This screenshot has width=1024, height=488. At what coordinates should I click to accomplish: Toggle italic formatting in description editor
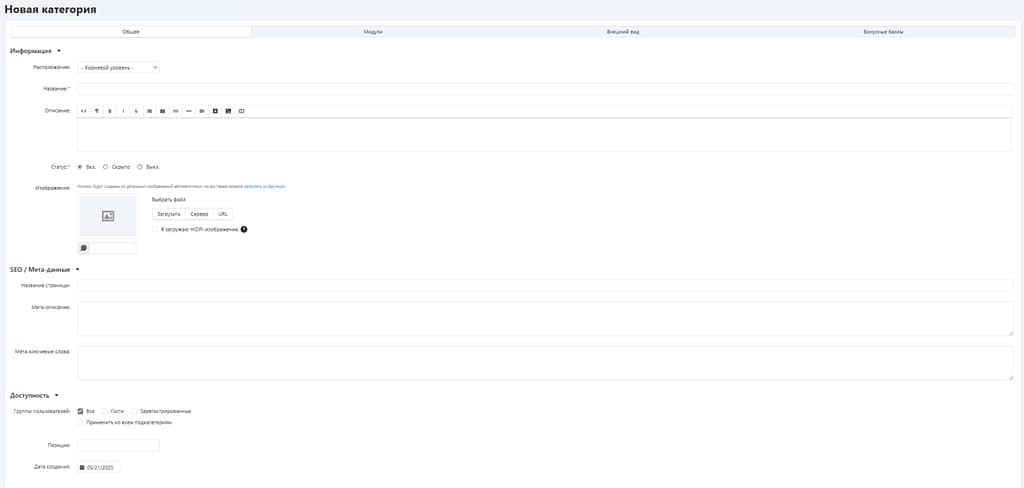(x=123, y=111)
